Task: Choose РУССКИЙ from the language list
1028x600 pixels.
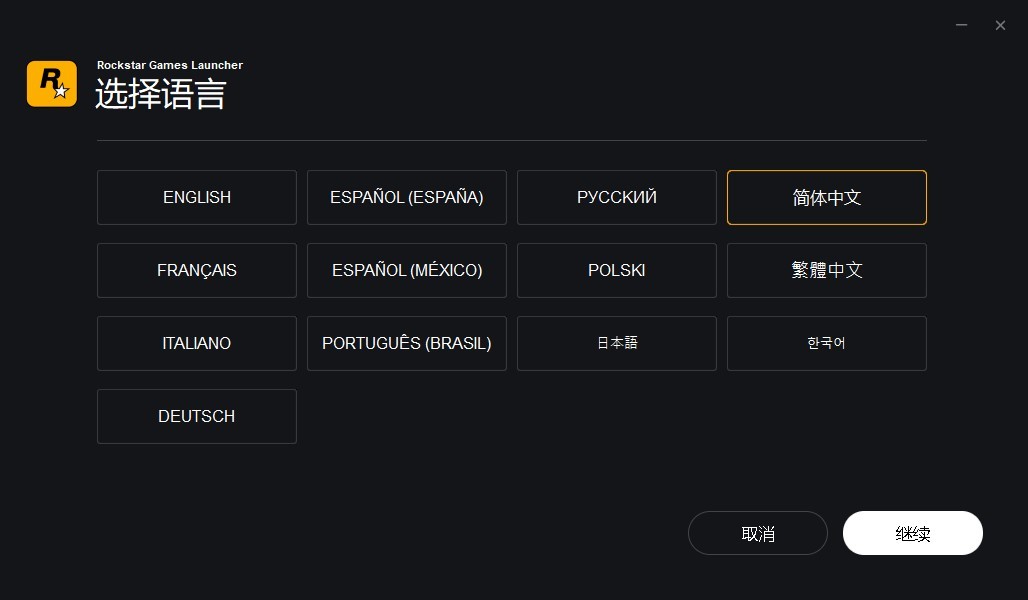Action: 616,197
